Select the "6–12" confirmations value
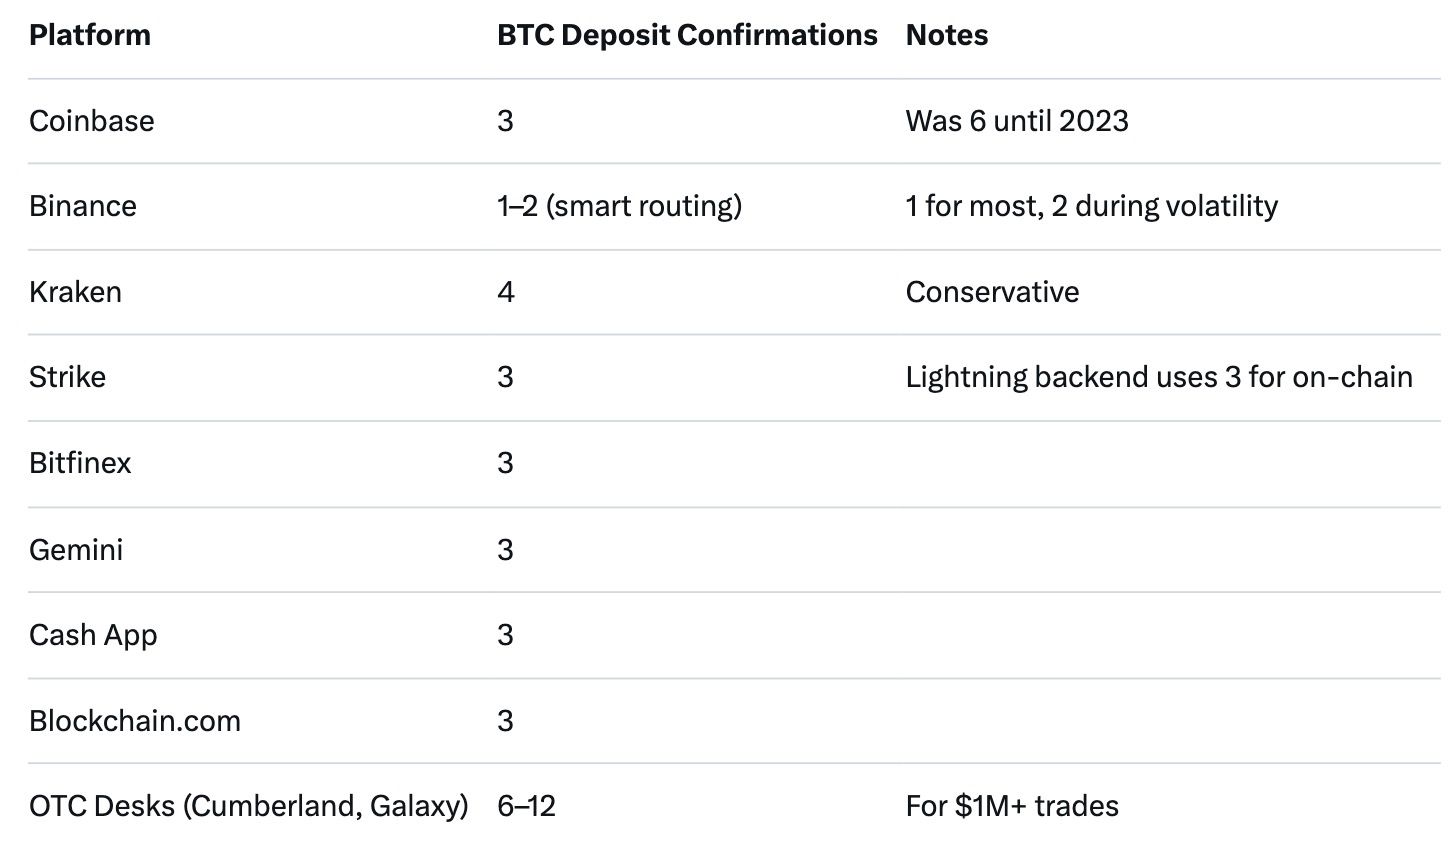The image size is (1448, 860). pos(526,806)
